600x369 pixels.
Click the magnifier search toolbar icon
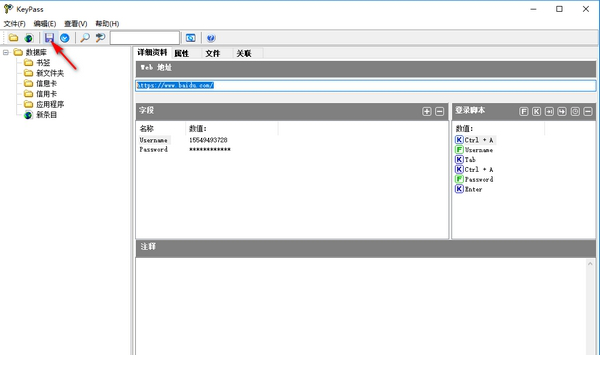85,38
